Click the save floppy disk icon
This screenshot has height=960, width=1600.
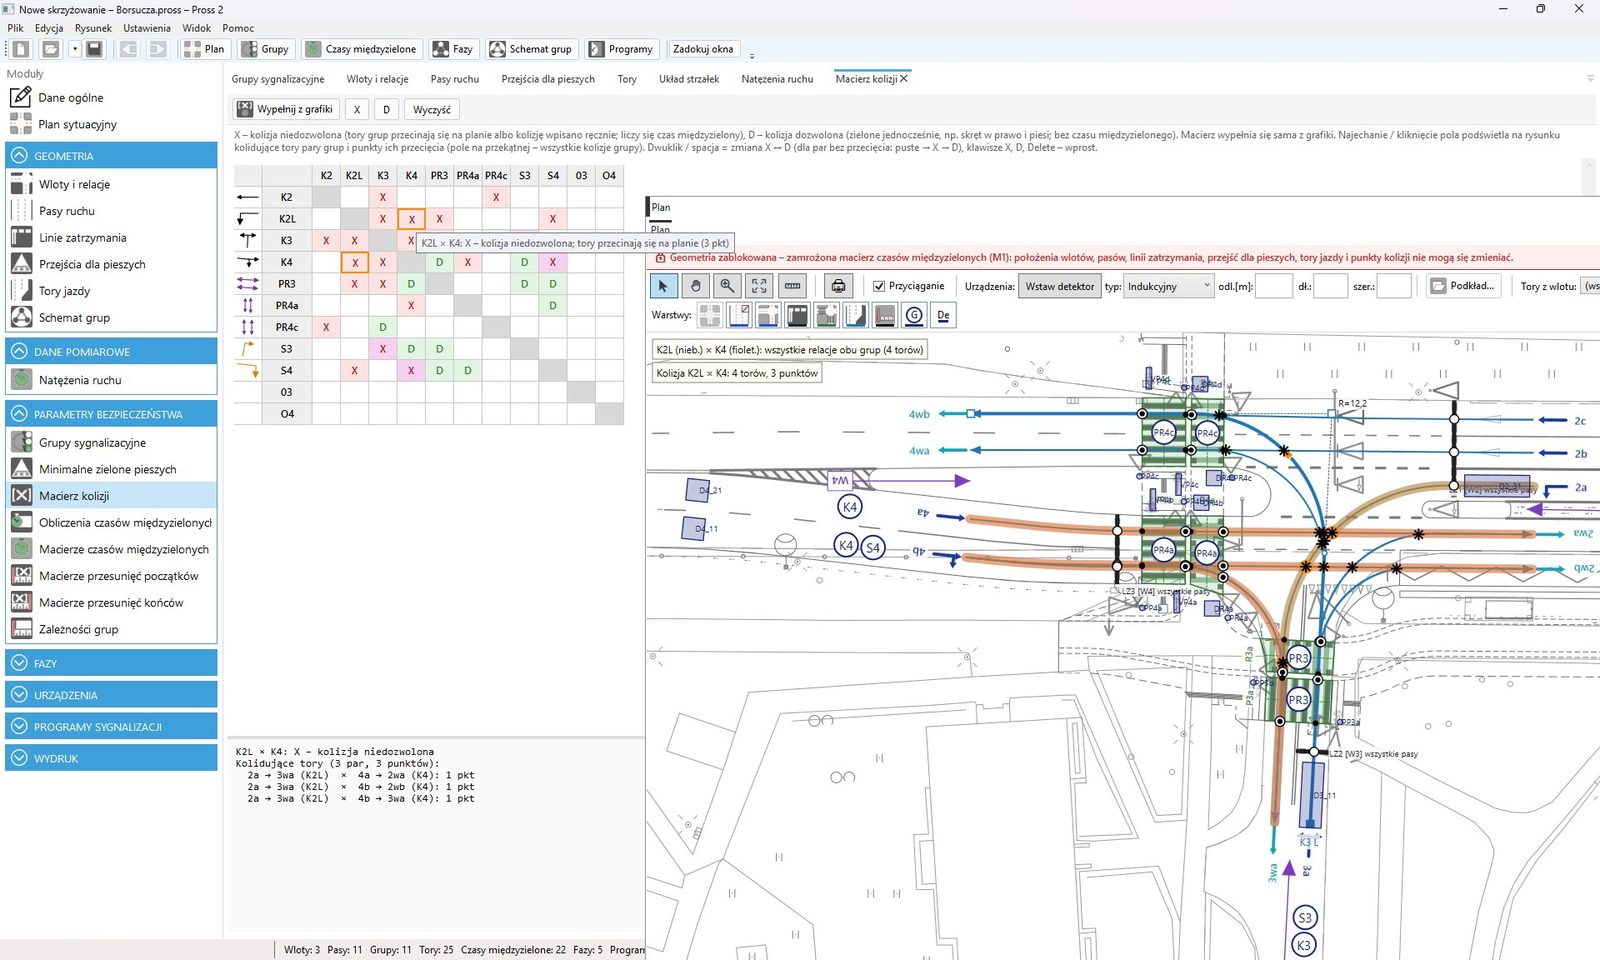(94, 49)
